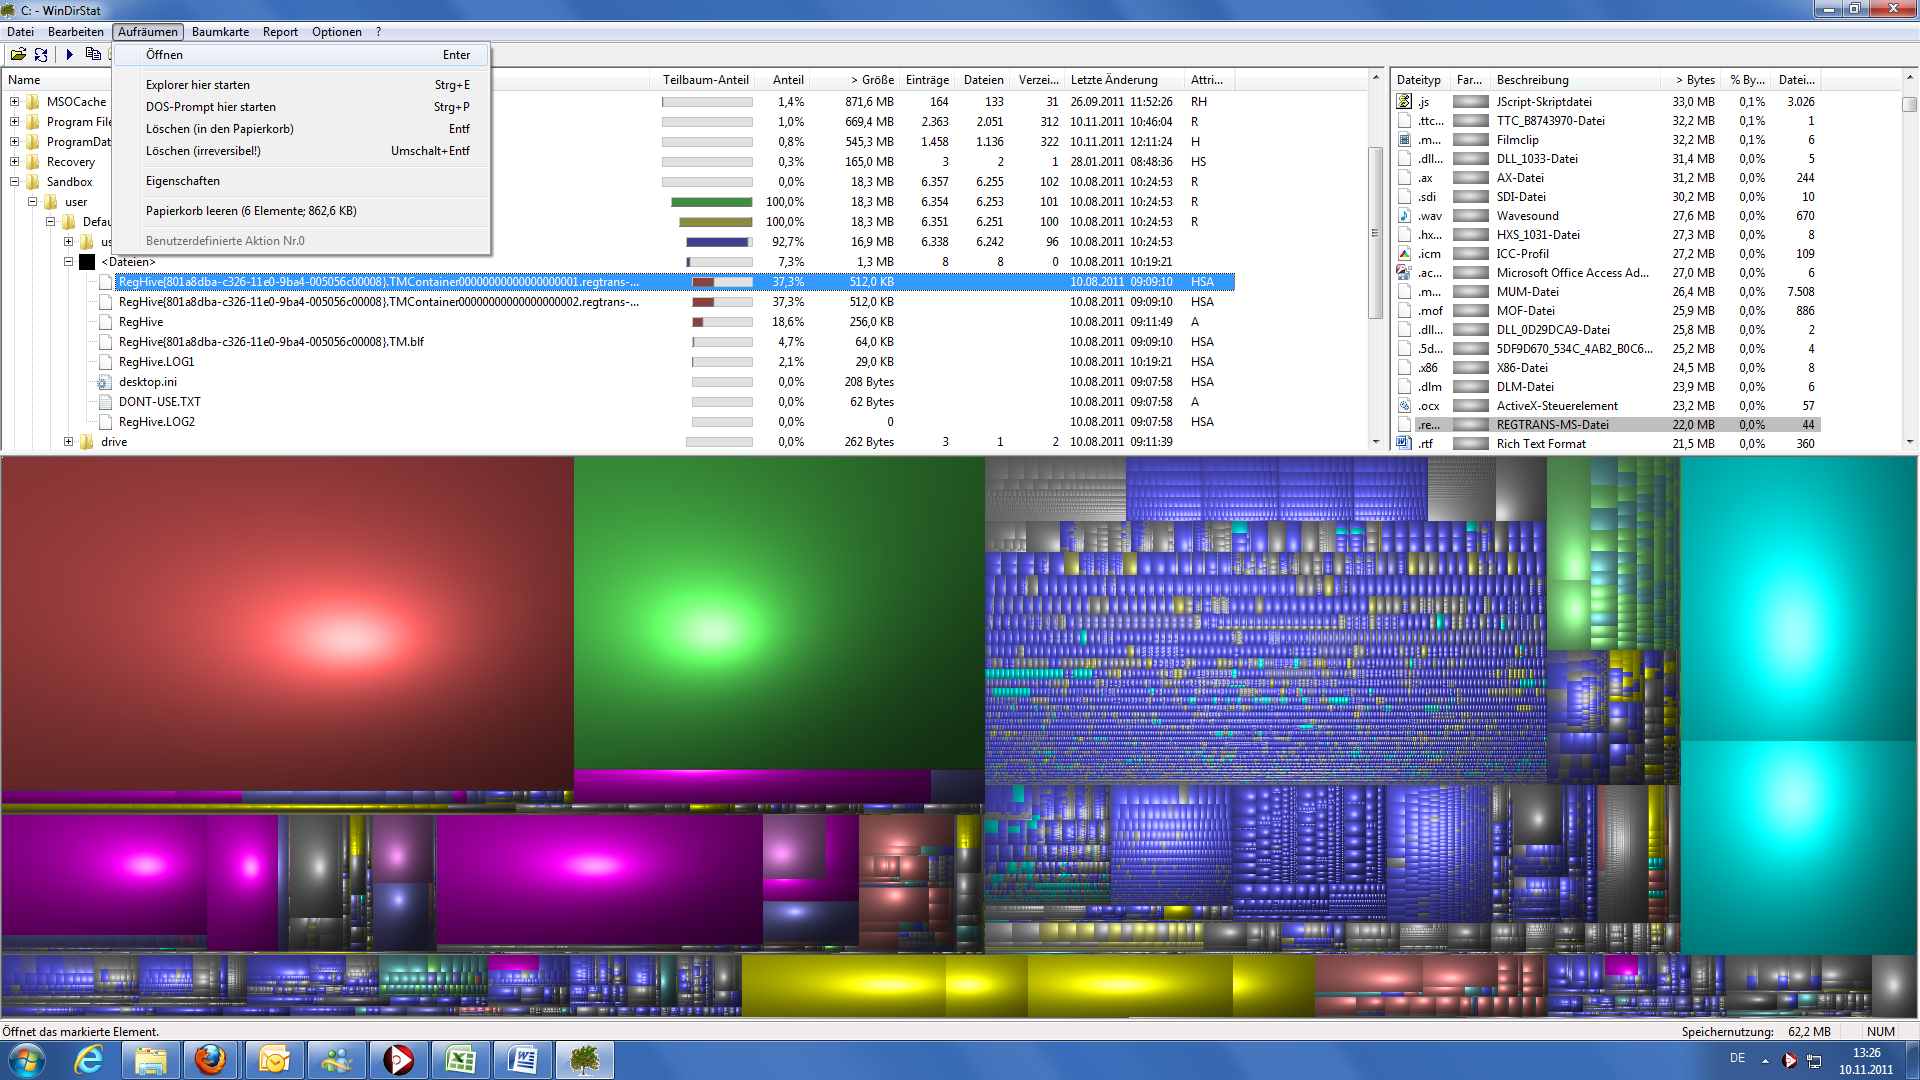This screenshot has width=1920, height=1080.
Task: Click the Firefox icon in the taskbar
Action: click(210, 1059)
